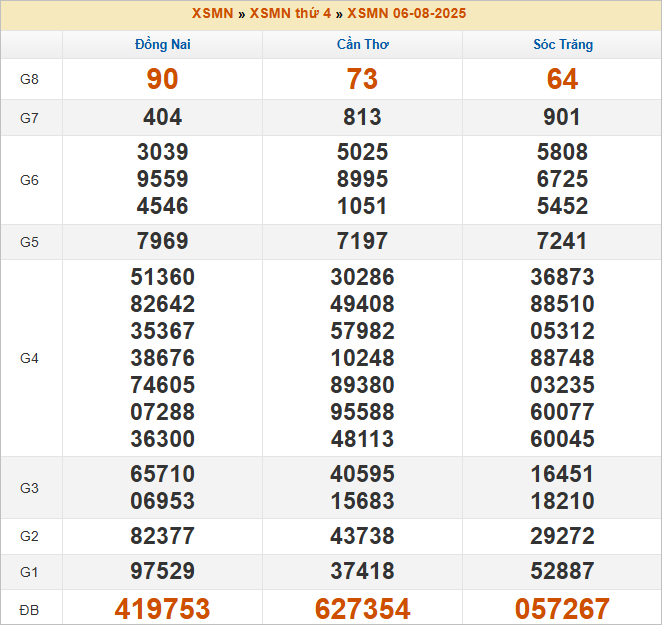Open the Sóc Trăng province link
The image size is (662, 625).
point(563,44)
